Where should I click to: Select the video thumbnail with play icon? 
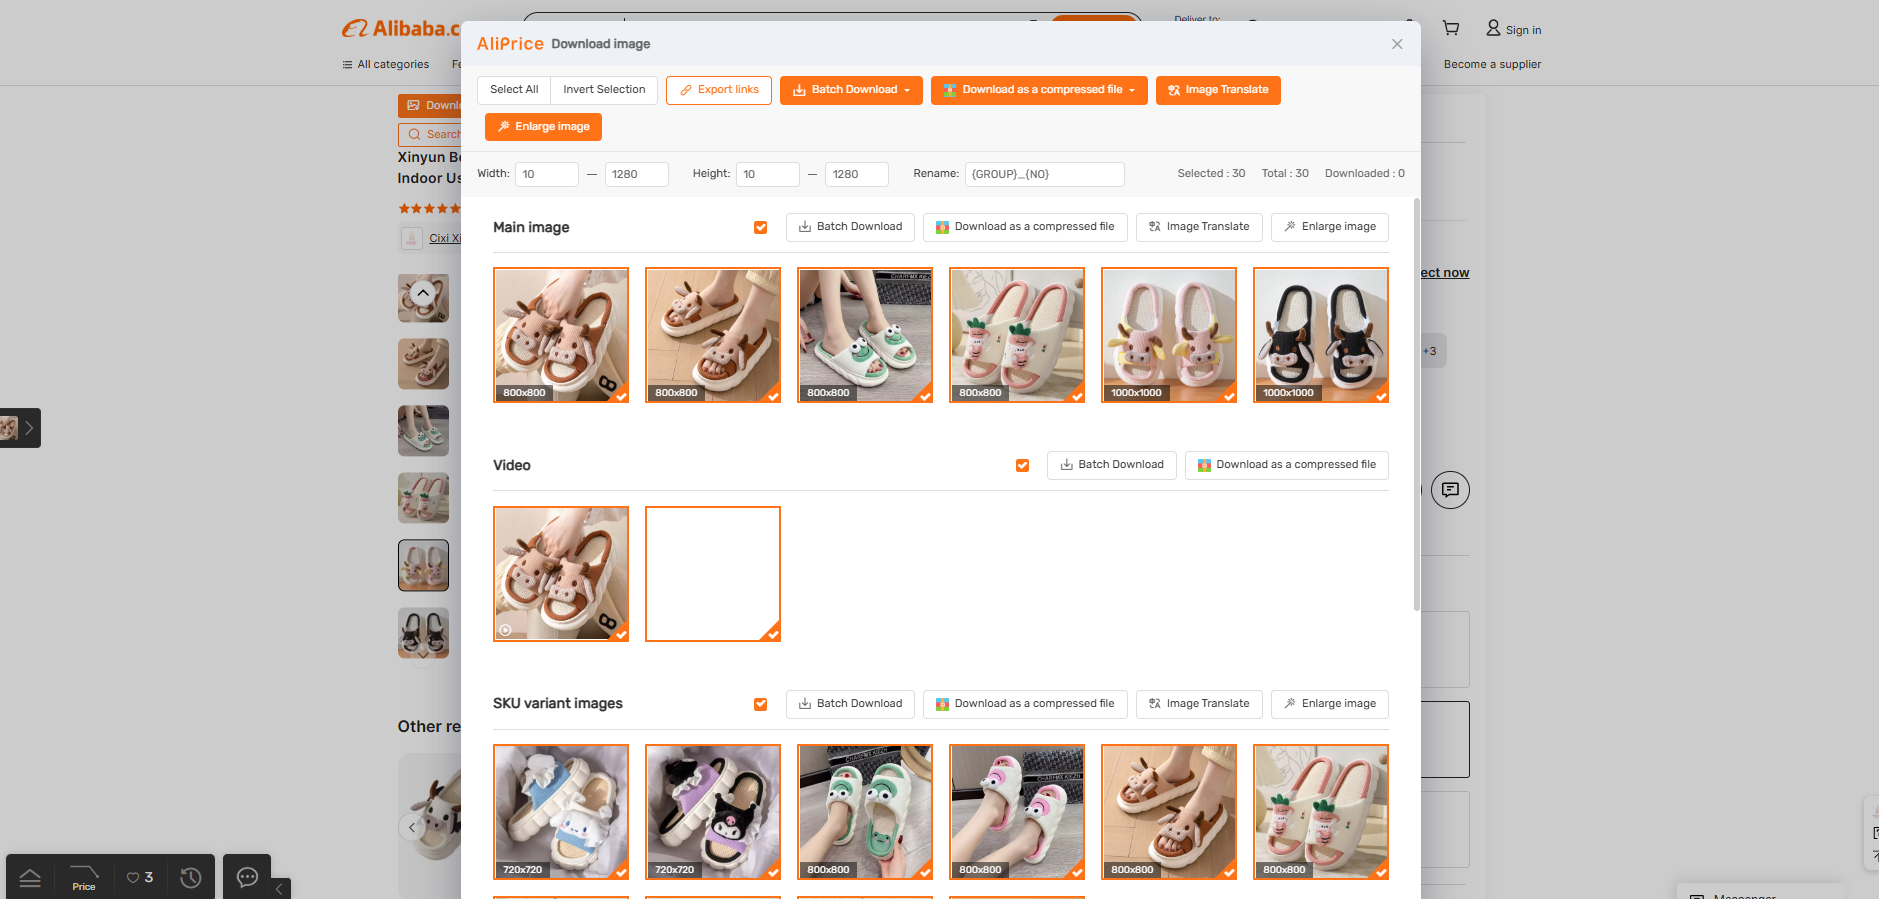(561, 574)
